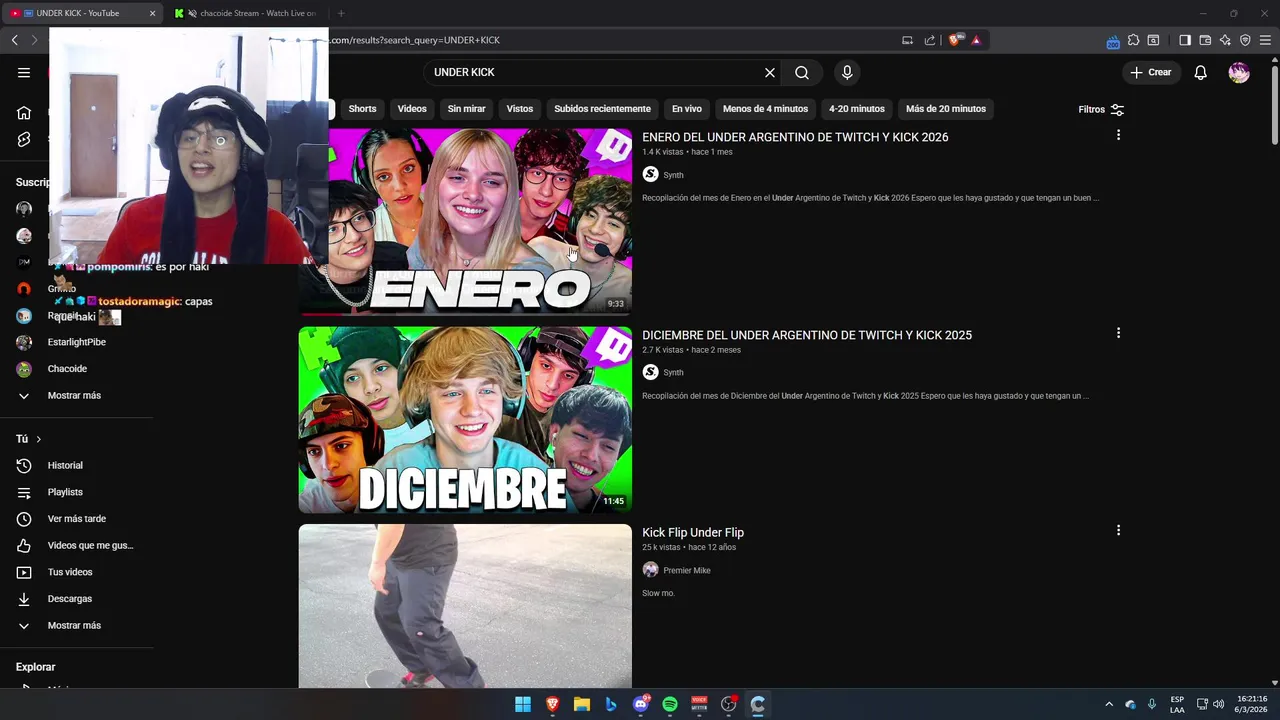The width and height of the screenshot is (1280, 720).
Task: Click the share page icon in address bar
Action: click(930, 40)
